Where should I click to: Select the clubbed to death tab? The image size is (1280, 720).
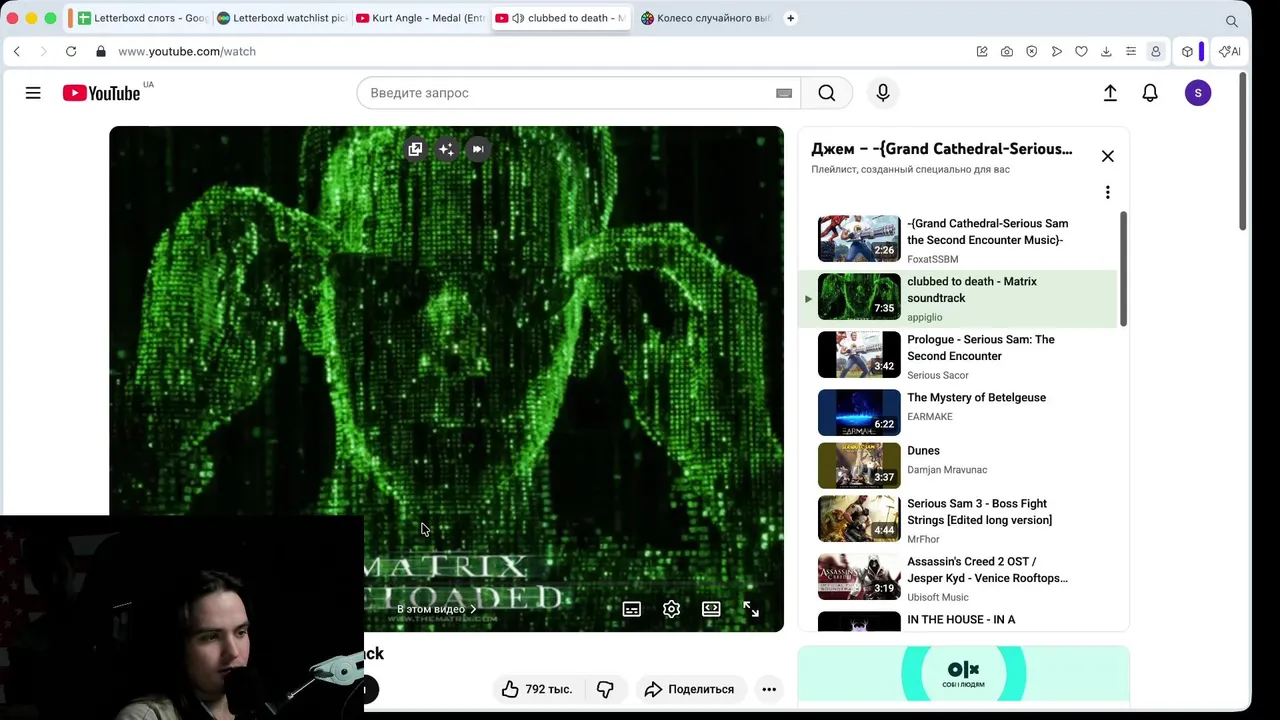[x=561, y=18]
